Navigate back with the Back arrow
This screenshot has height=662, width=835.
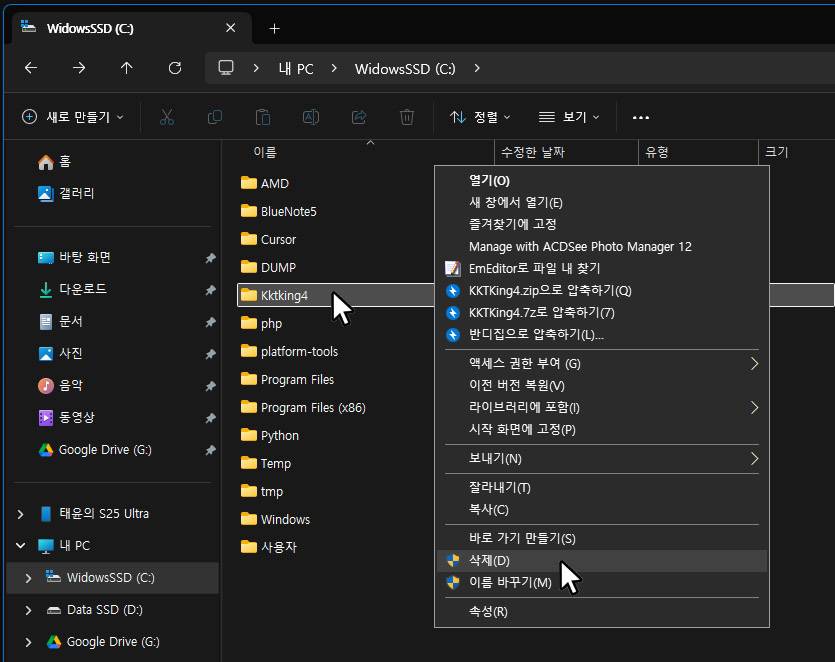point(31,68)
